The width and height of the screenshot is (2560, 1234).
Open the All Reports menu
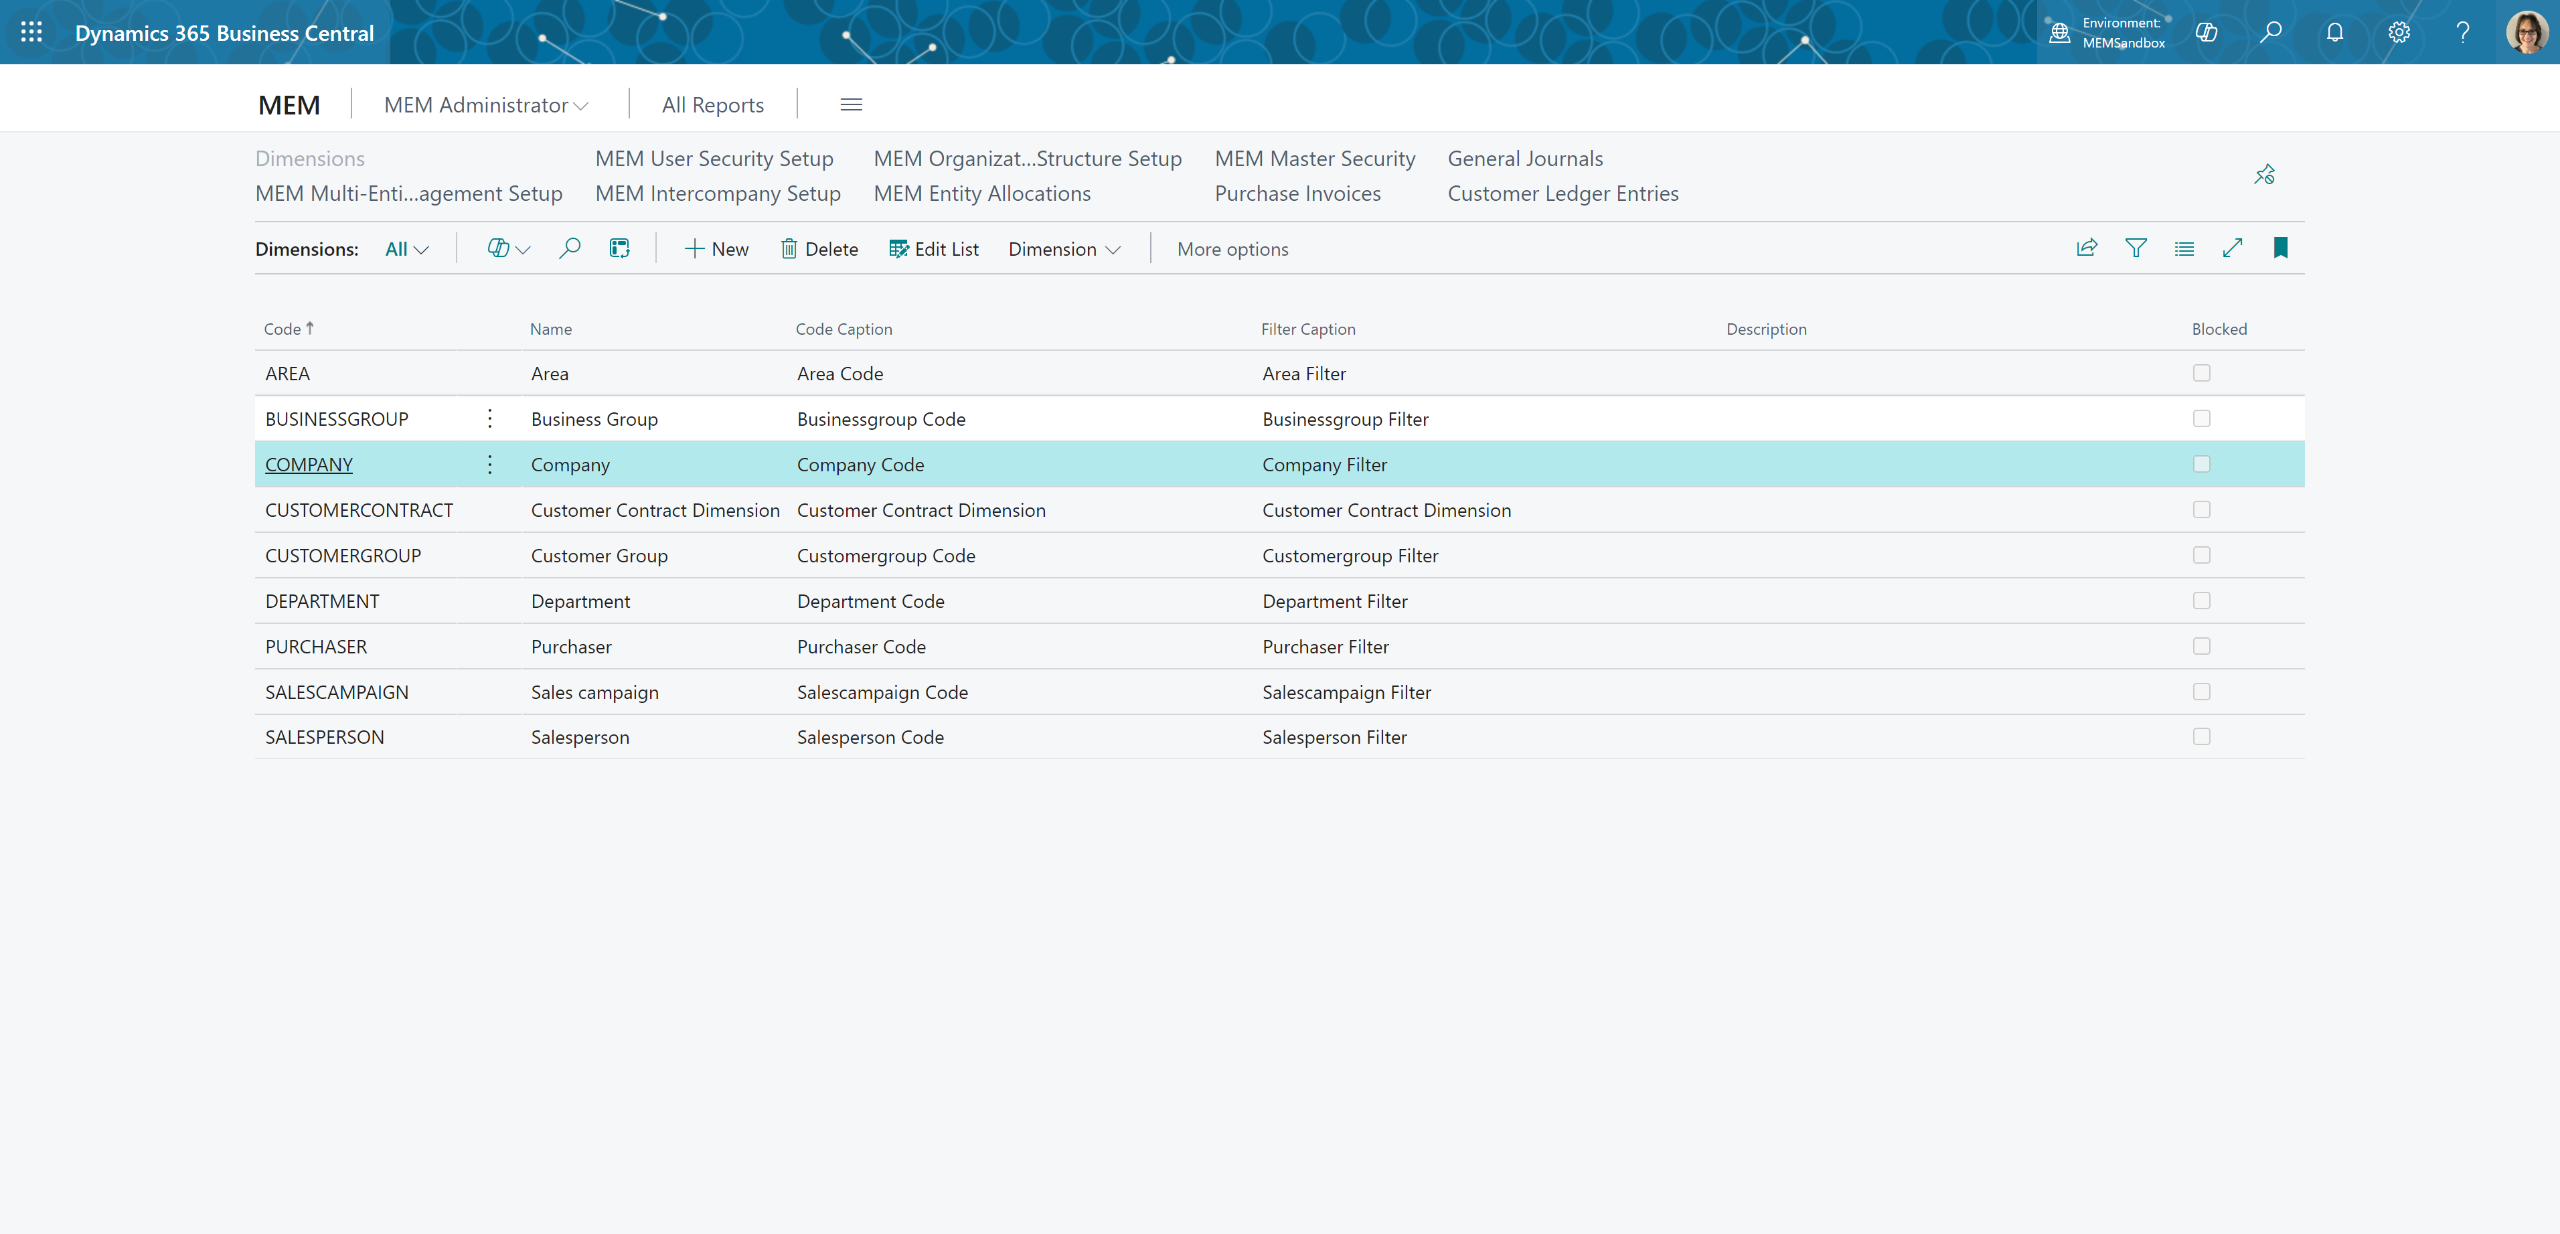[712, 105]
